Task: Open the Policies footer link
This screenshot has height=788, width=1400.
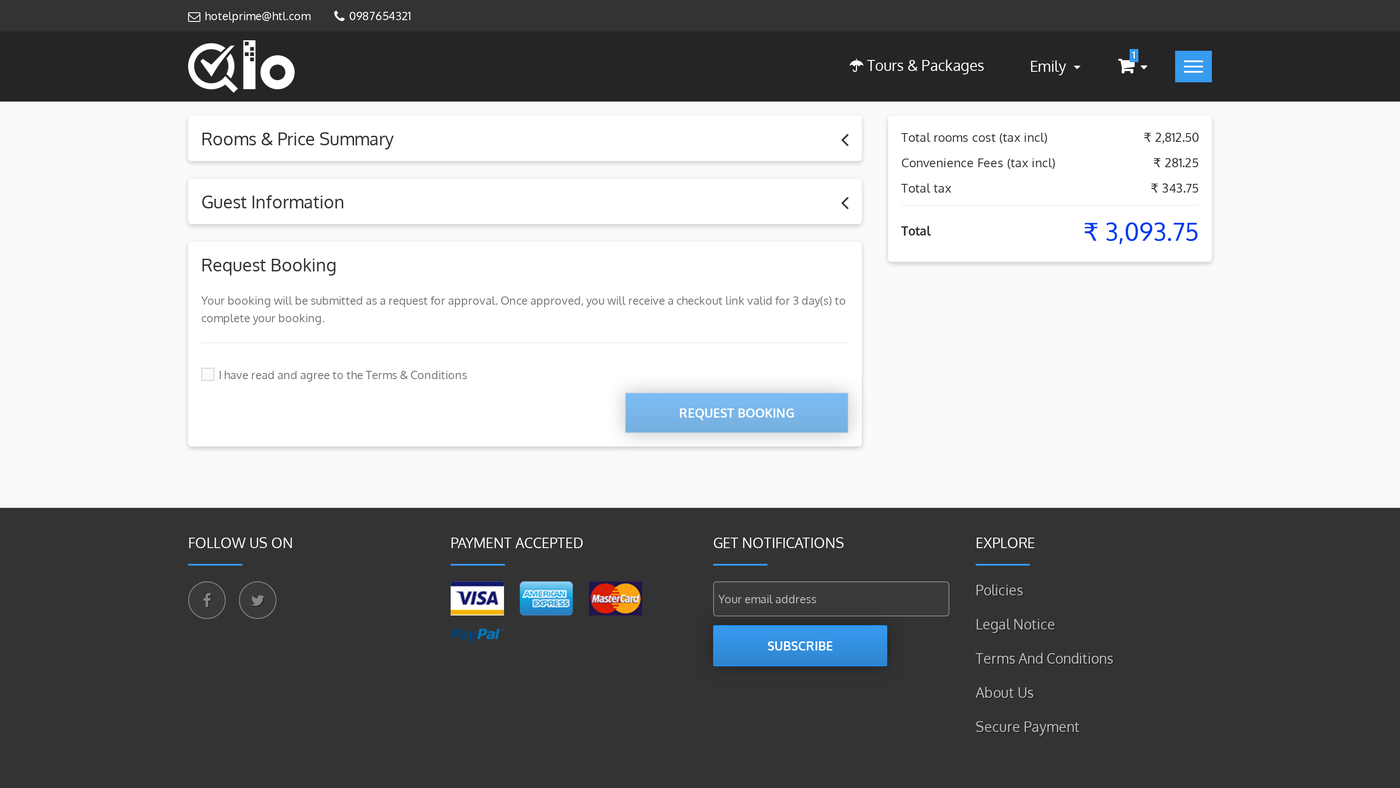Action: tap(999, 590)
